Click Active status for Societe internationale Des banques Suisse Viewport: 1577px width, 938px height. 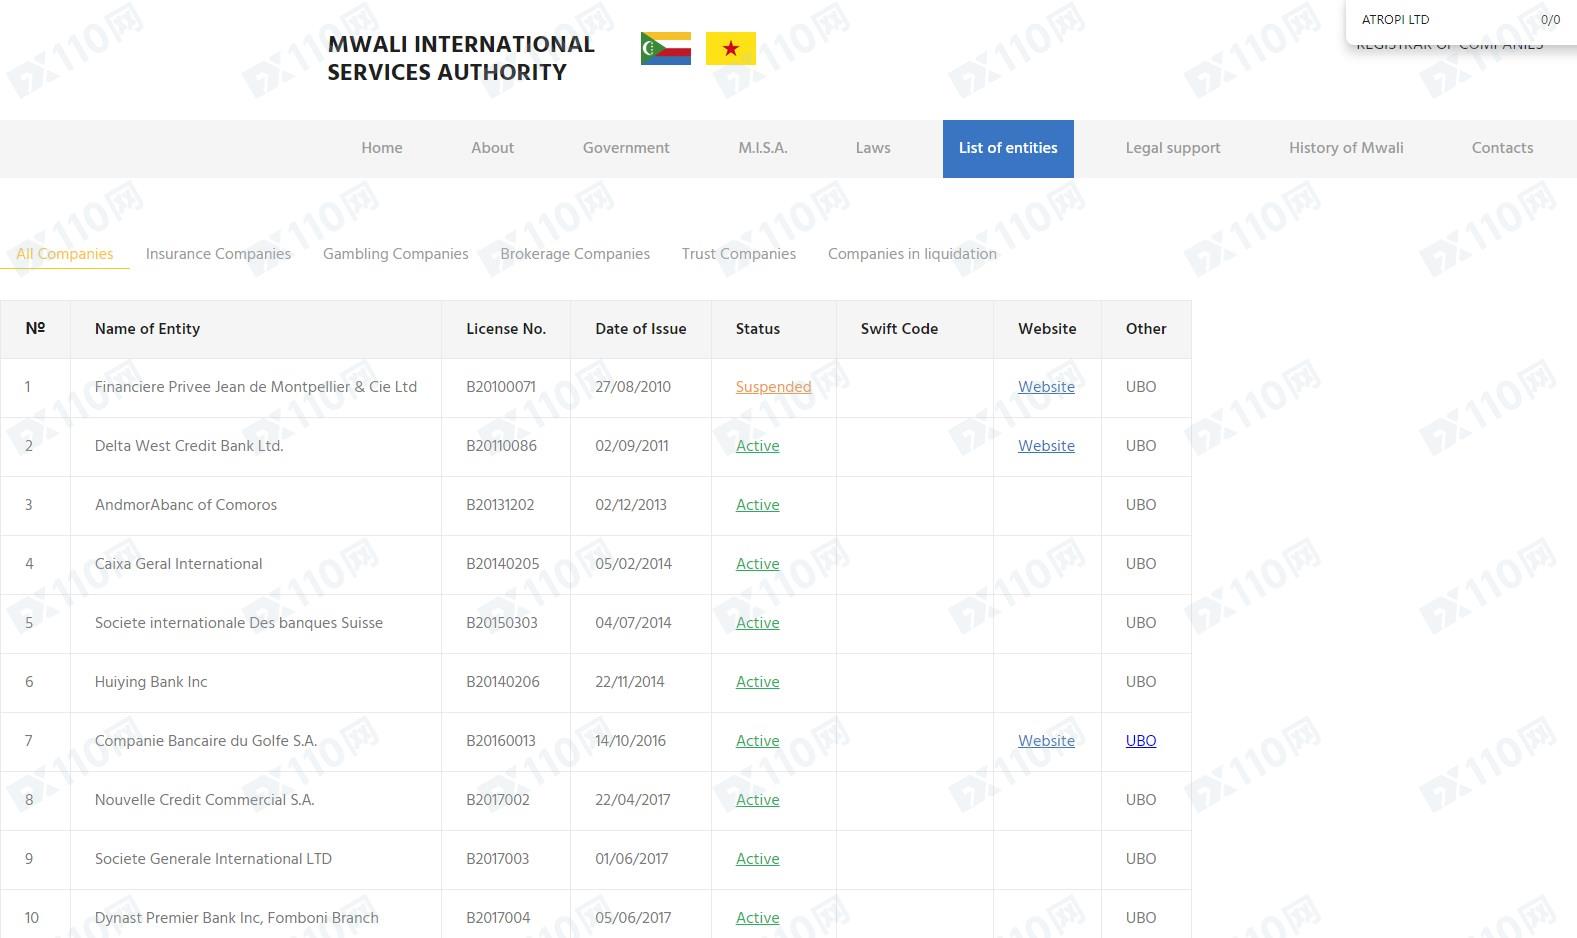coord(757,623)
